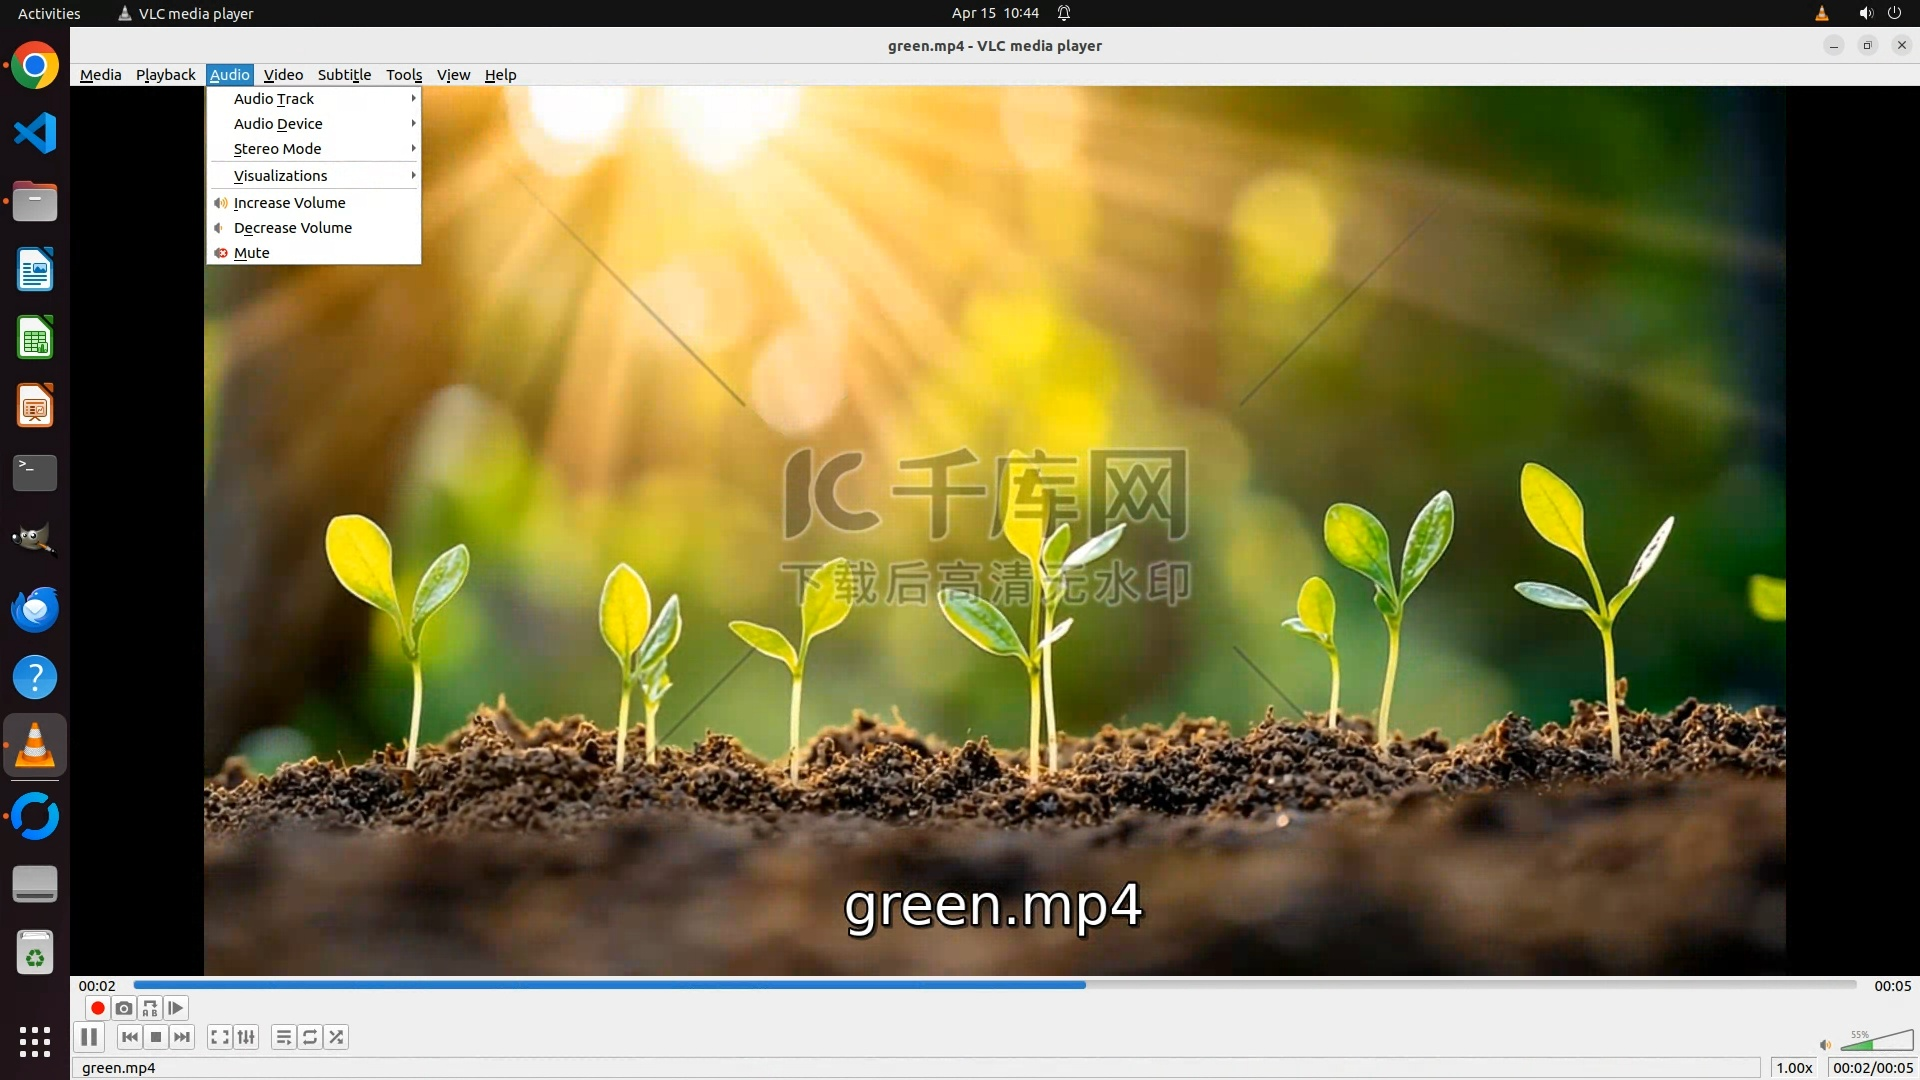The width and height of the screenshot is (1920, 1080).
Task: Click the red Record button
Action: [97, 1008]
